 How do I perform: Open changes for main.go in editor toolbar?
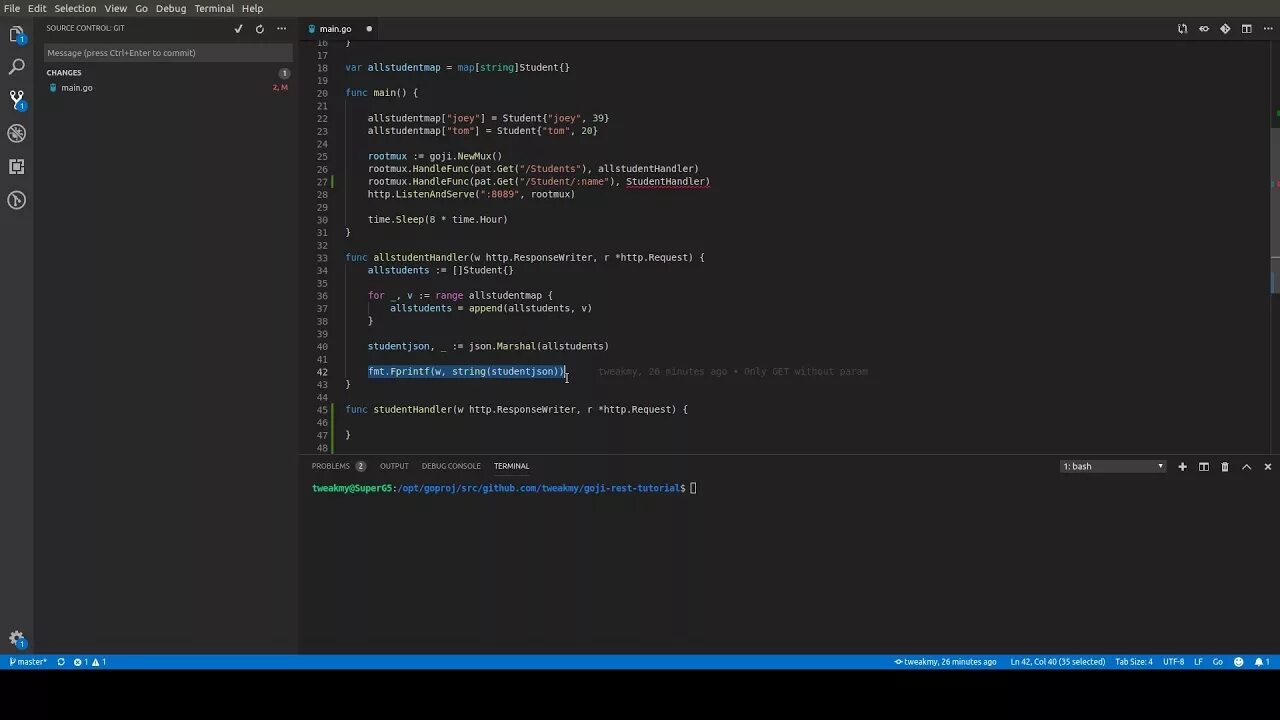pos(1182,29)
